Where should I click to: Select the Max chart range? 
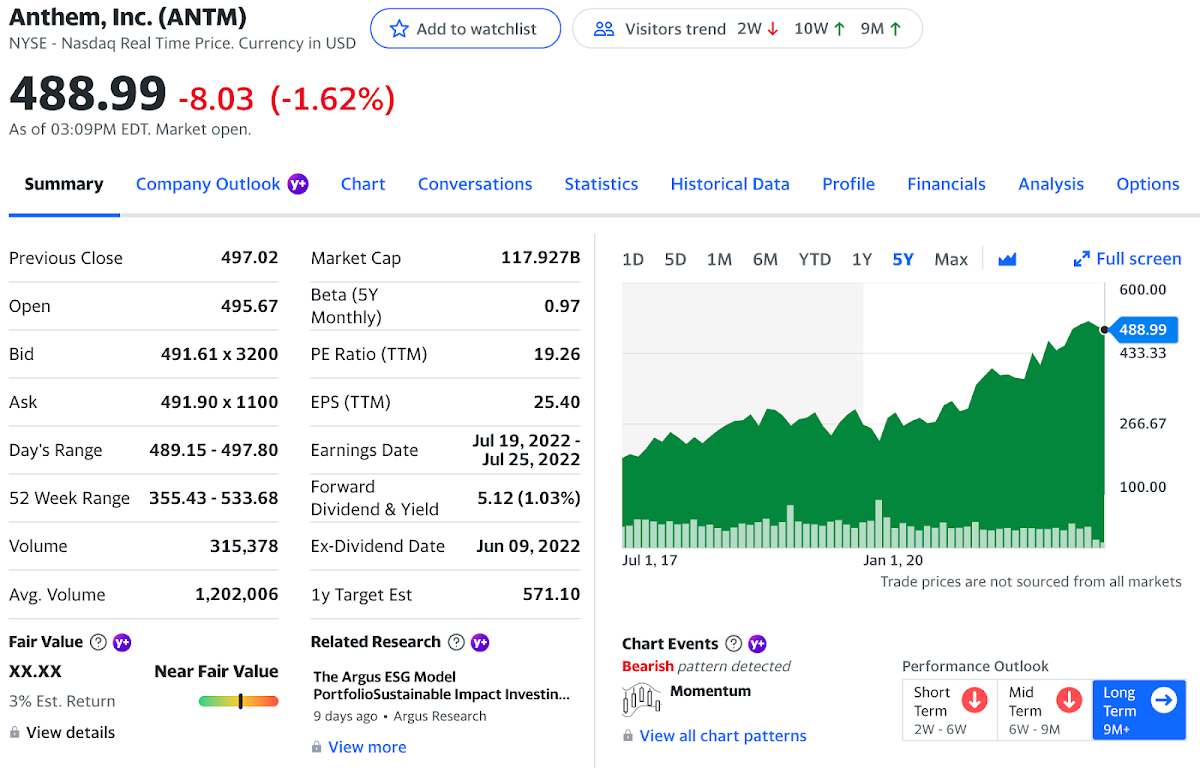point(951,259)
